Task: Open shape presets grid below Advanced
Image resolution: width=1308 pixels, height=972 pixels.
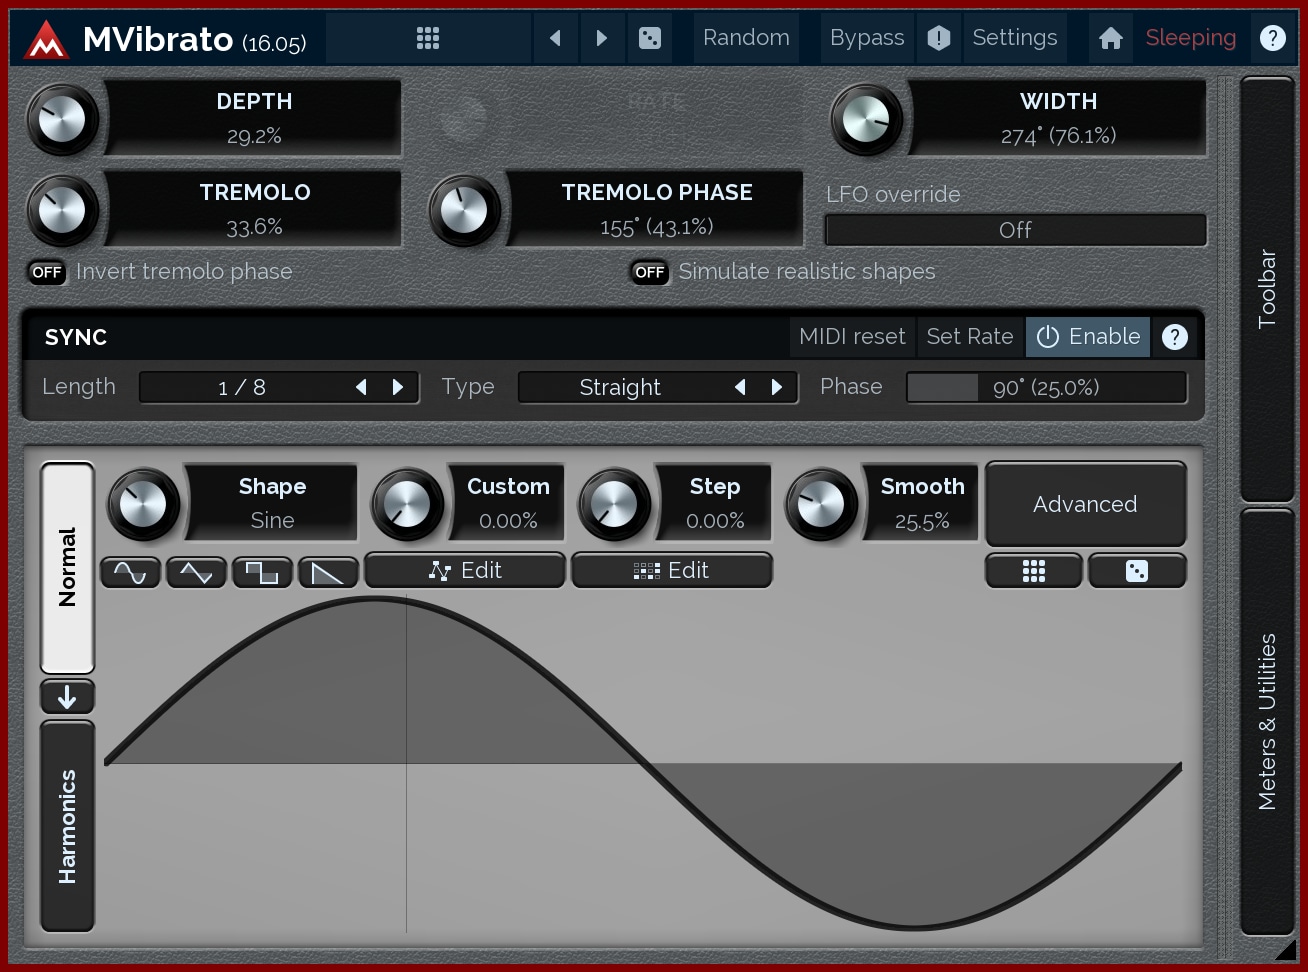Action: pos(1034,571)
